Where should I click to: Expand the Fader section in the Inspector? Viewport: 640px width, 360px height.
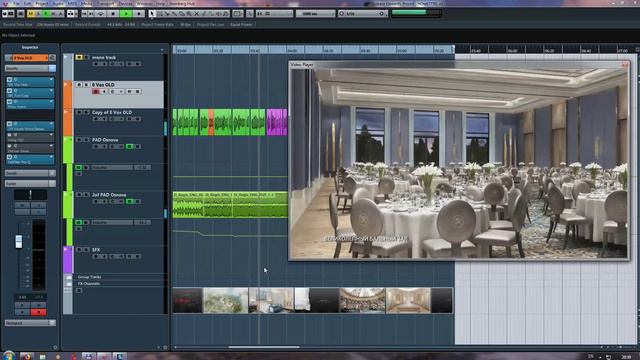(30, 184)
